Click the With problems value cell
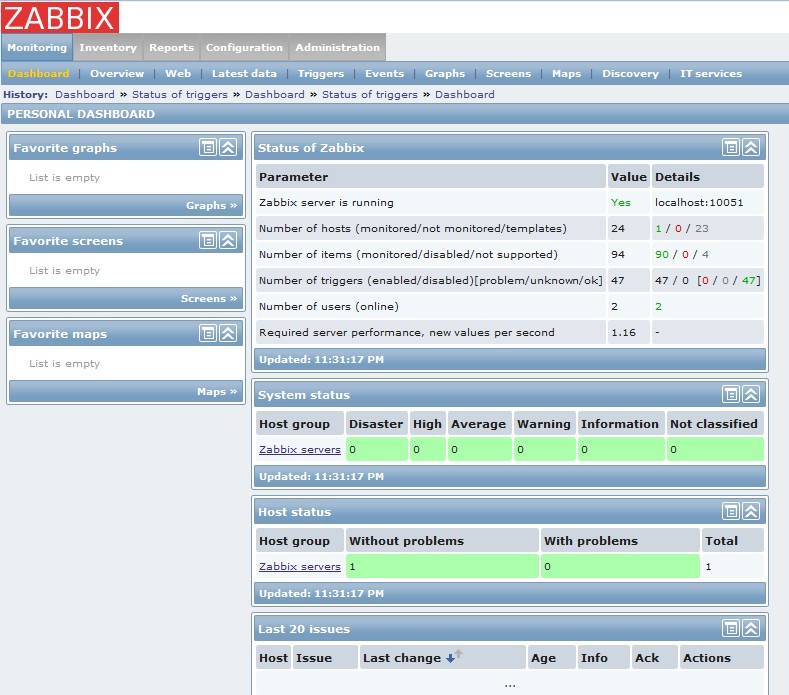789x695 pixels. 620,566
